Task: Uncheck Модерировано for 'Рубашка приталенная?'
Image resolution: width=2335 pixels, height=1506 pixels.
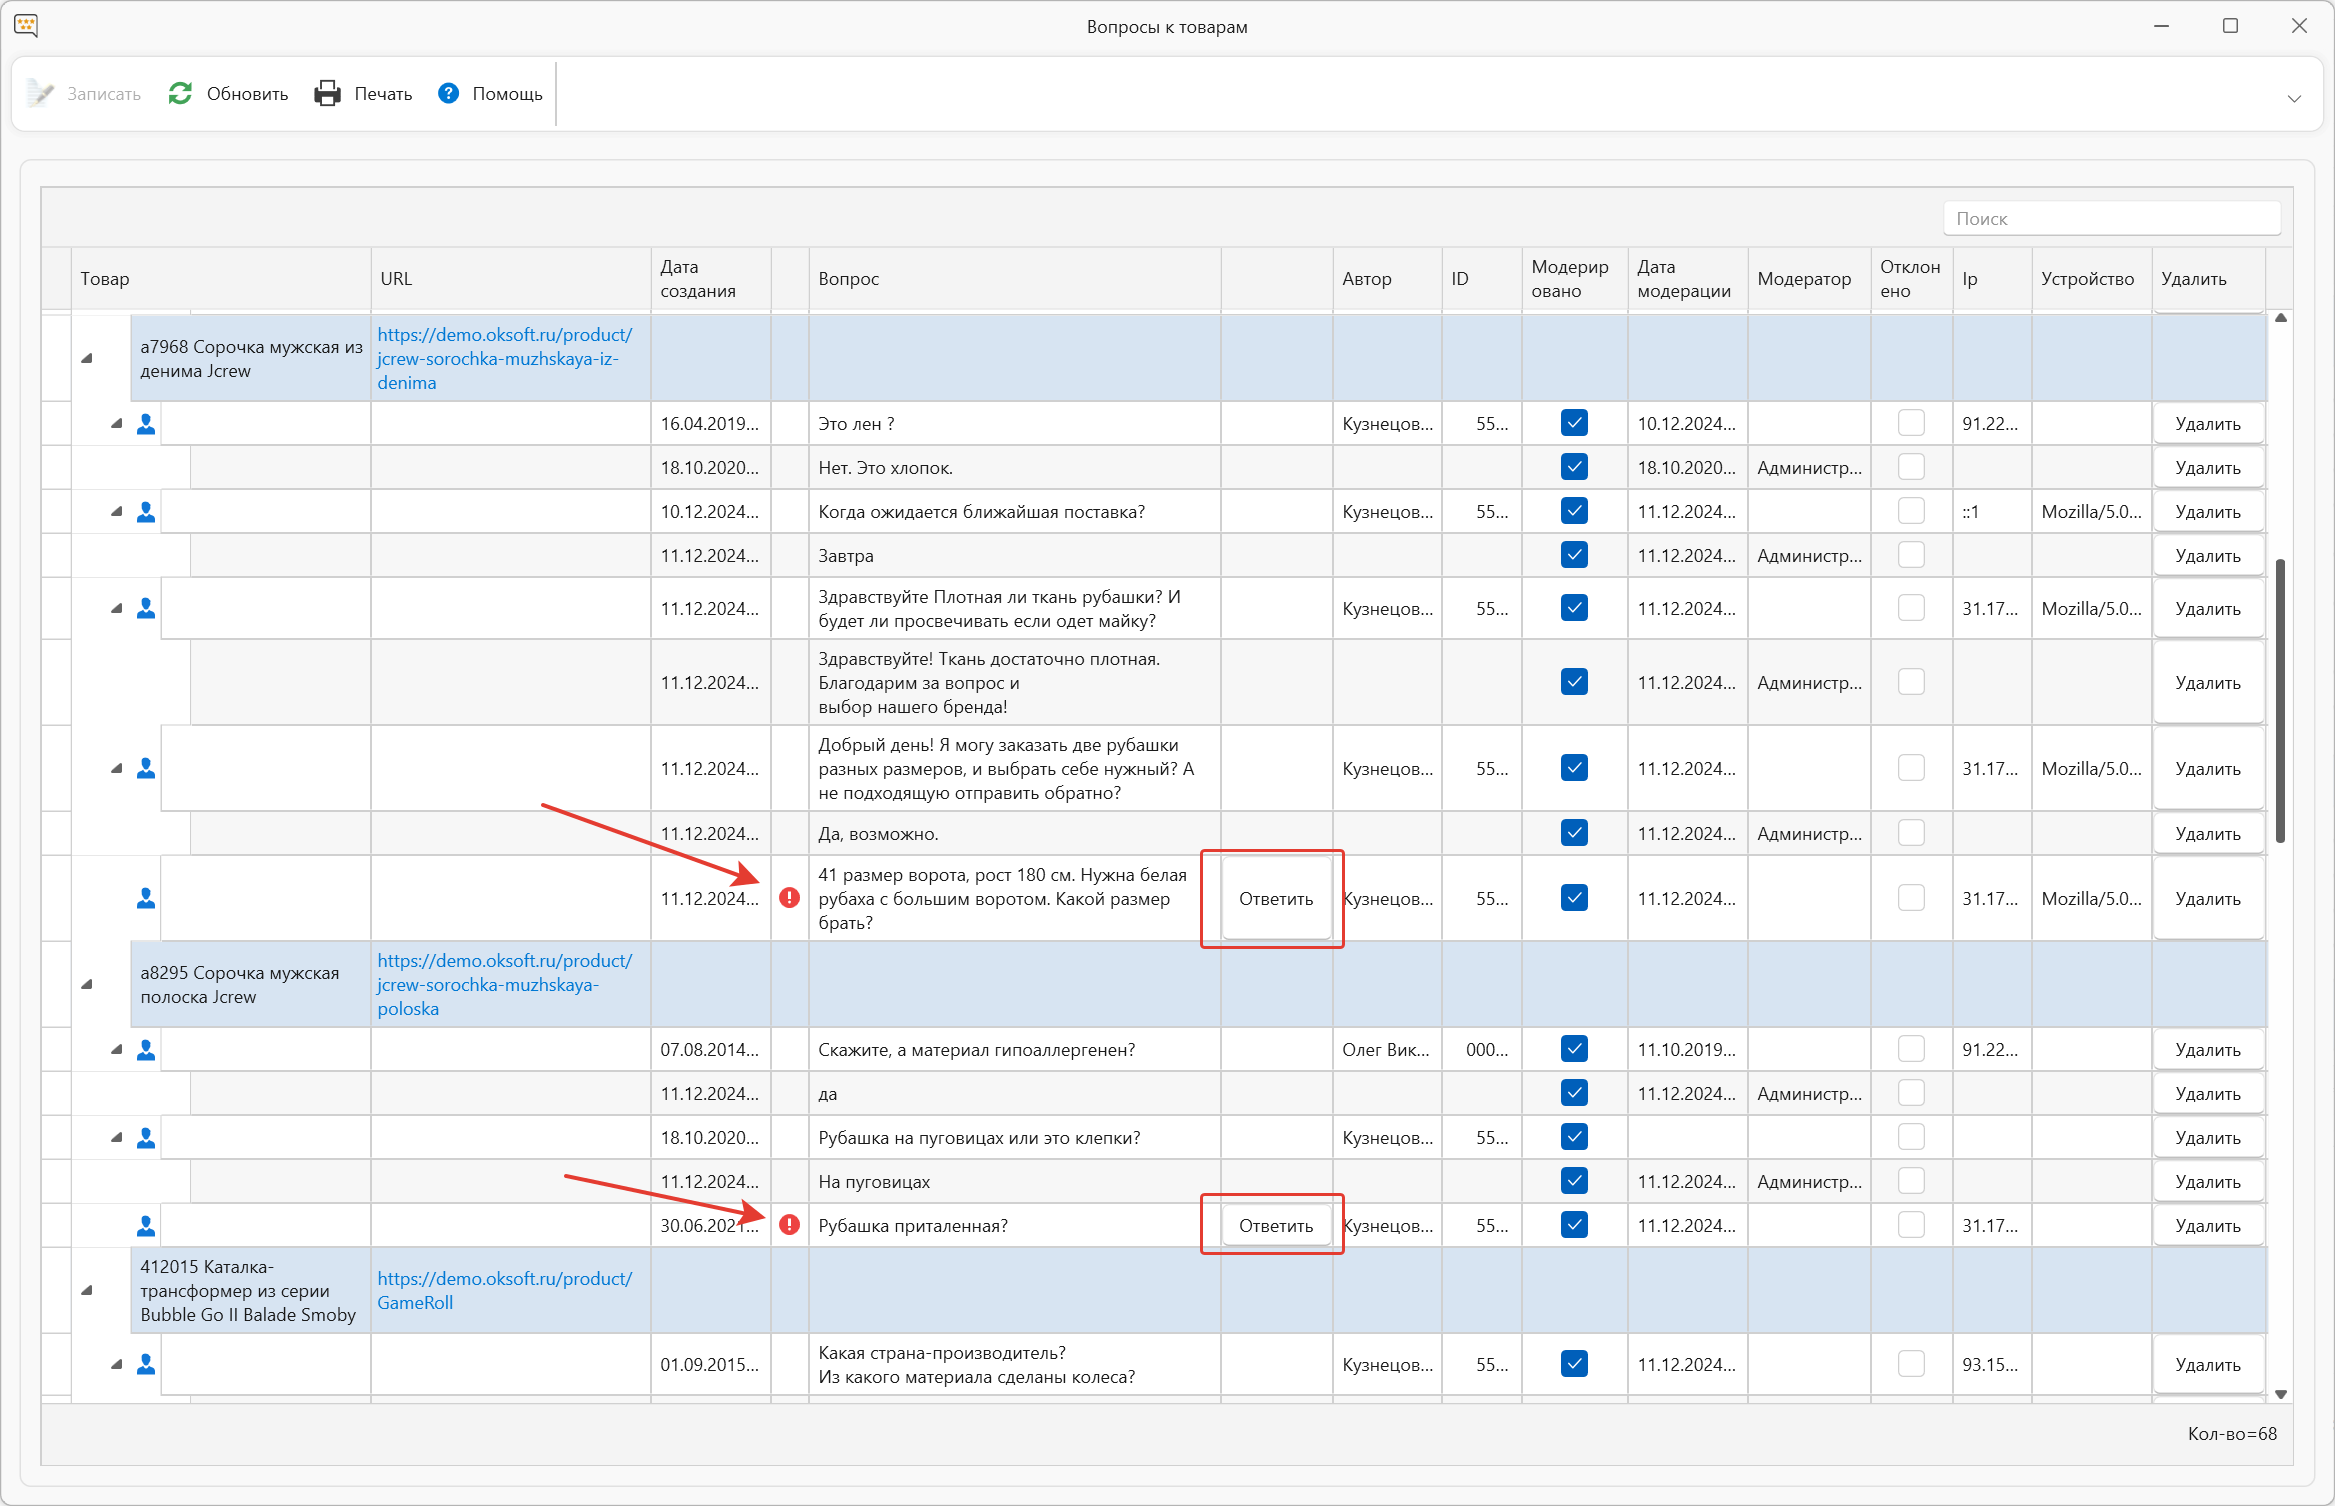Action: coord(1574,1225)
